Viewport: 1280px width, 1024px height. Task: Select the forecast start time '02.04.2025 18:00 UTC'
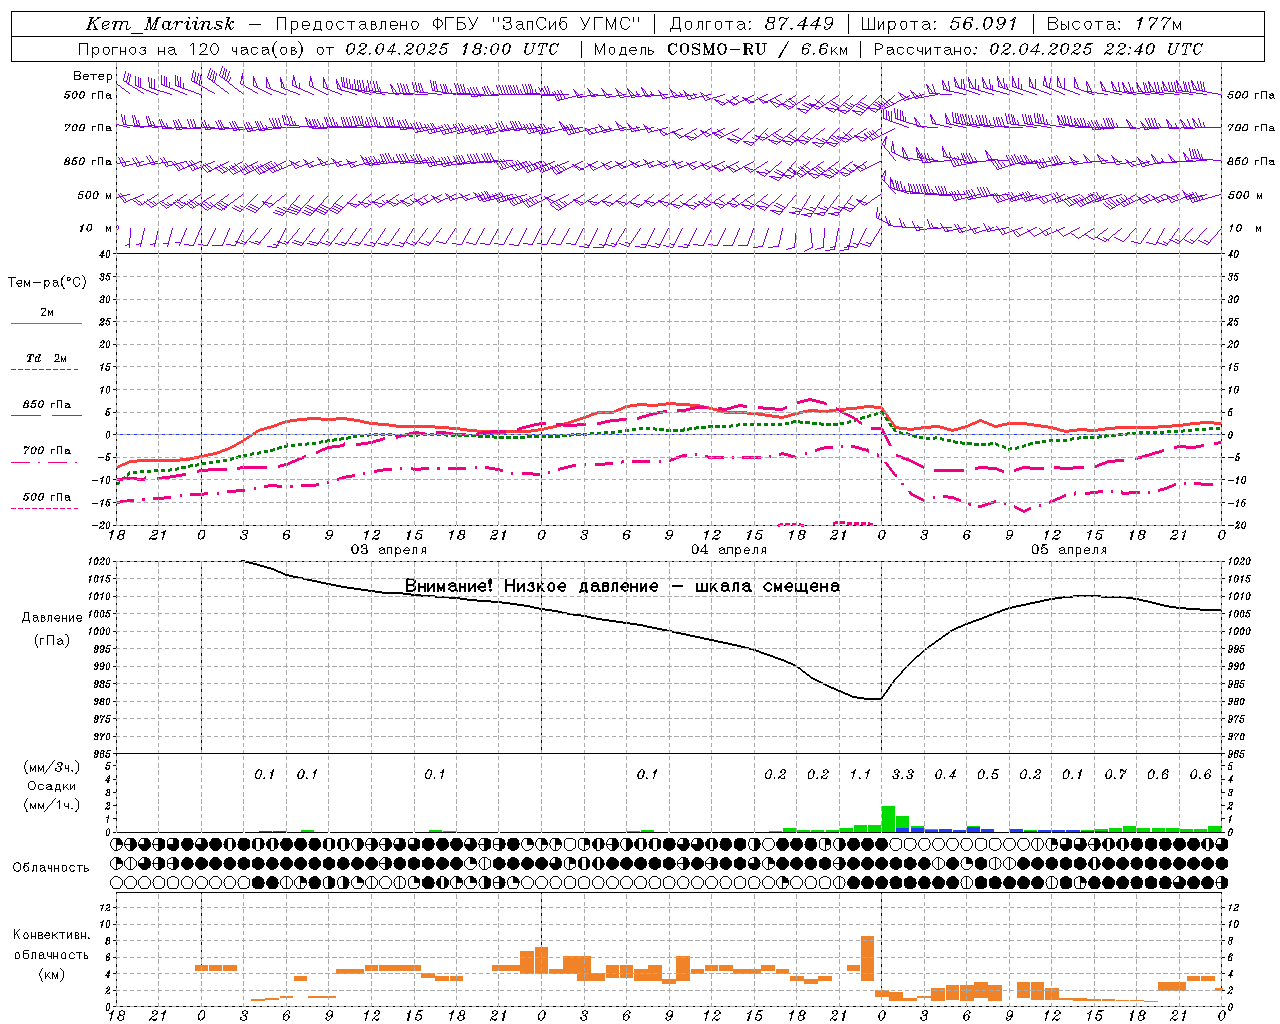452,49
